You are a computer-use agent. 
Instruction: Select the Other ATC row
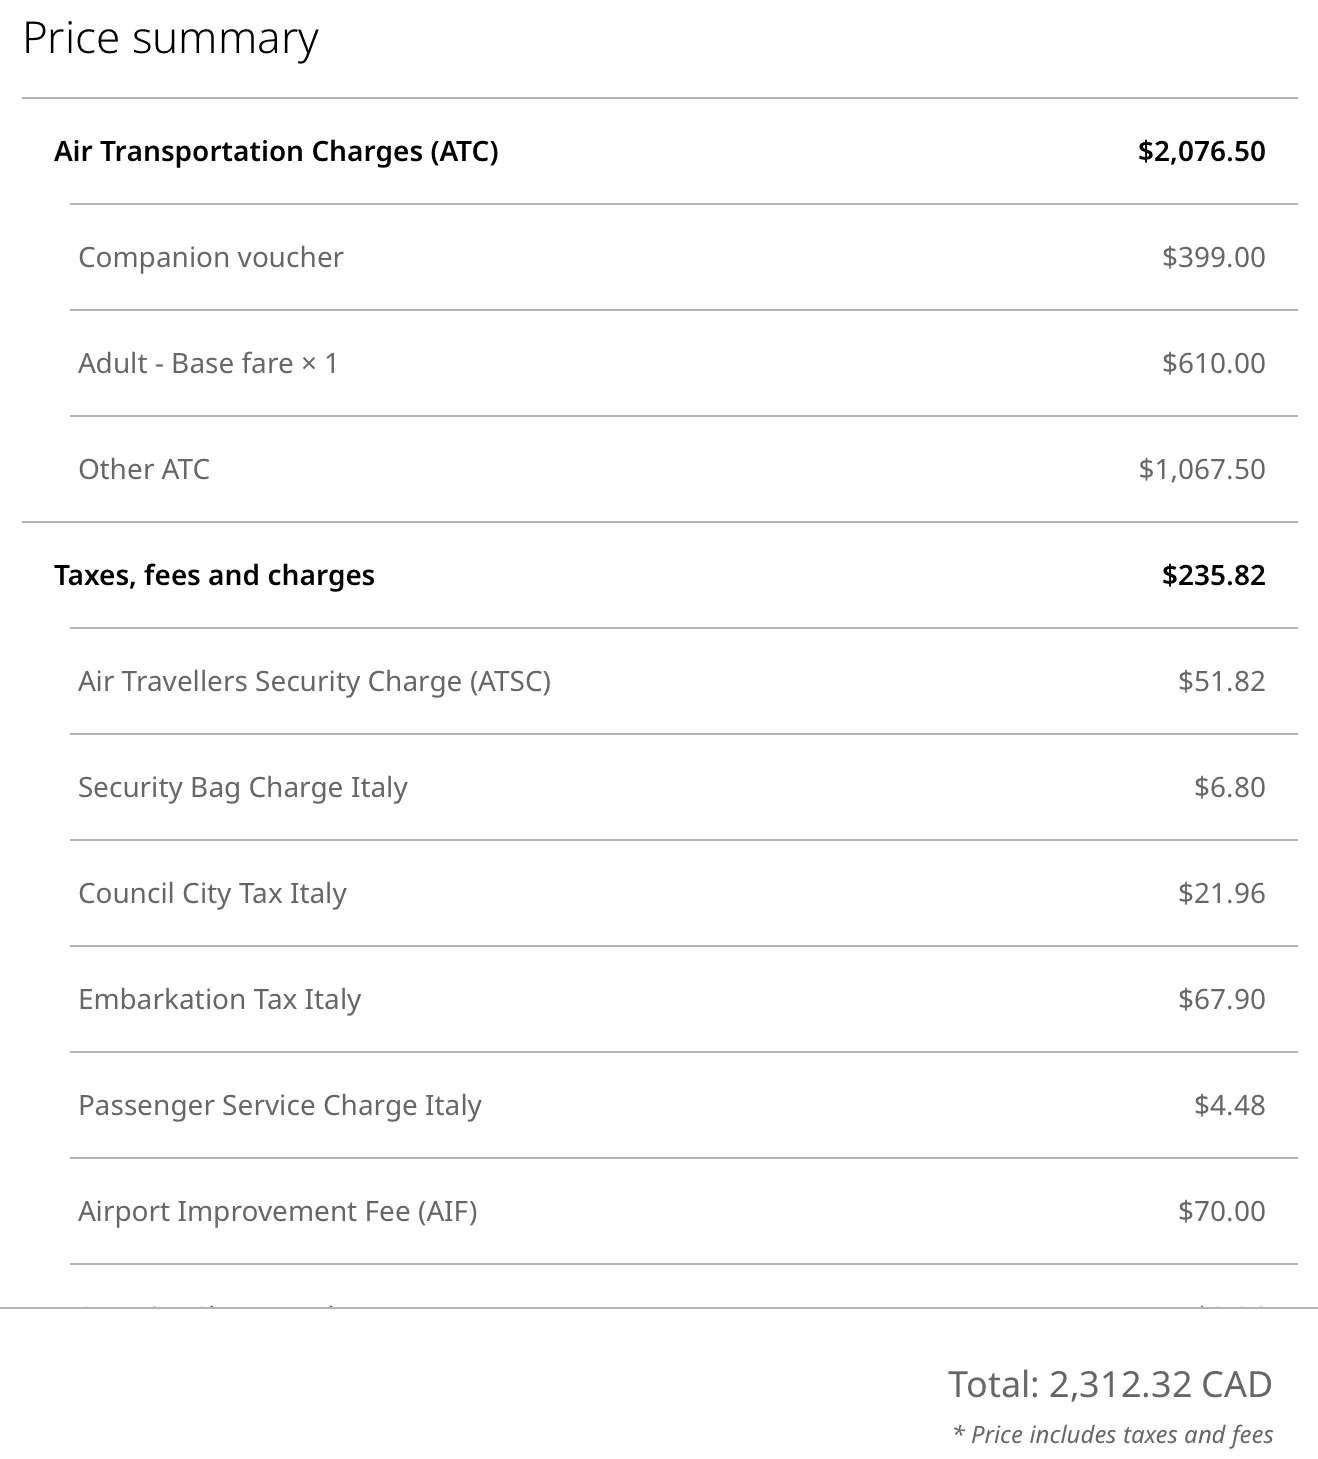(x=144, y=469)
